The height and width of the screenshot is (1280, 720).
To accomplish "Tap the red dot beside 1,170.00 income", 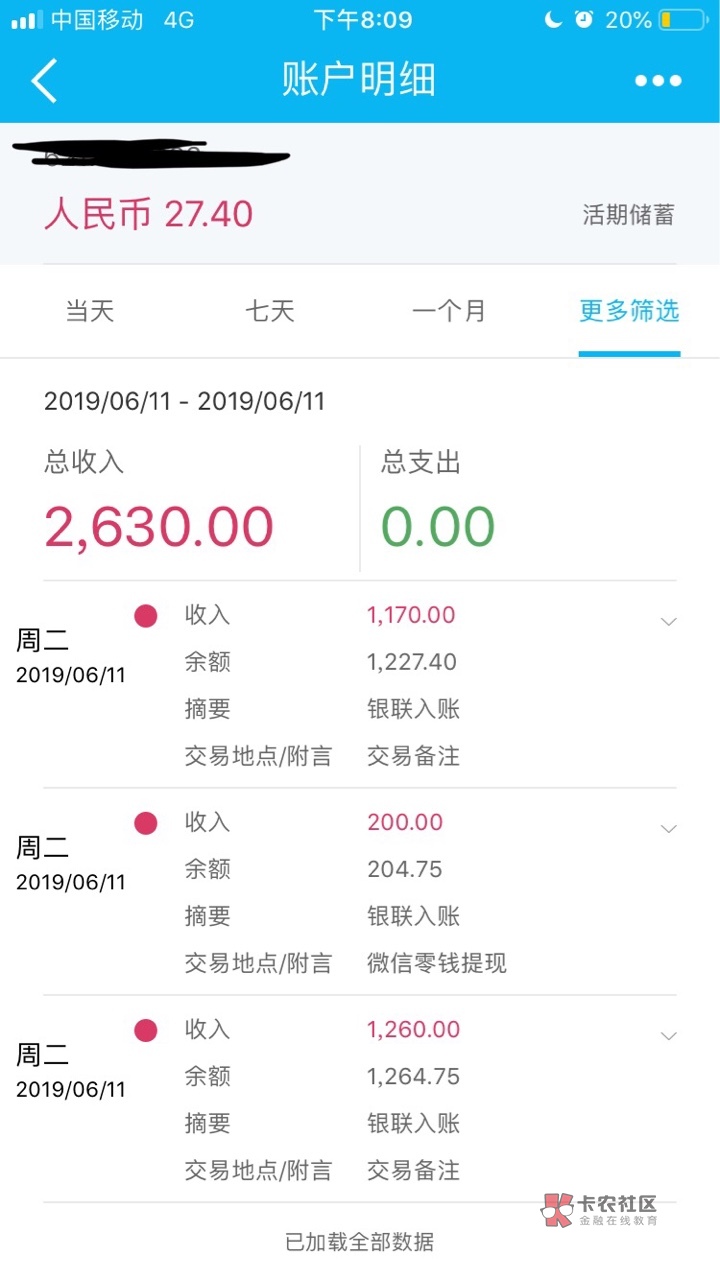I will tap(146, 616).
